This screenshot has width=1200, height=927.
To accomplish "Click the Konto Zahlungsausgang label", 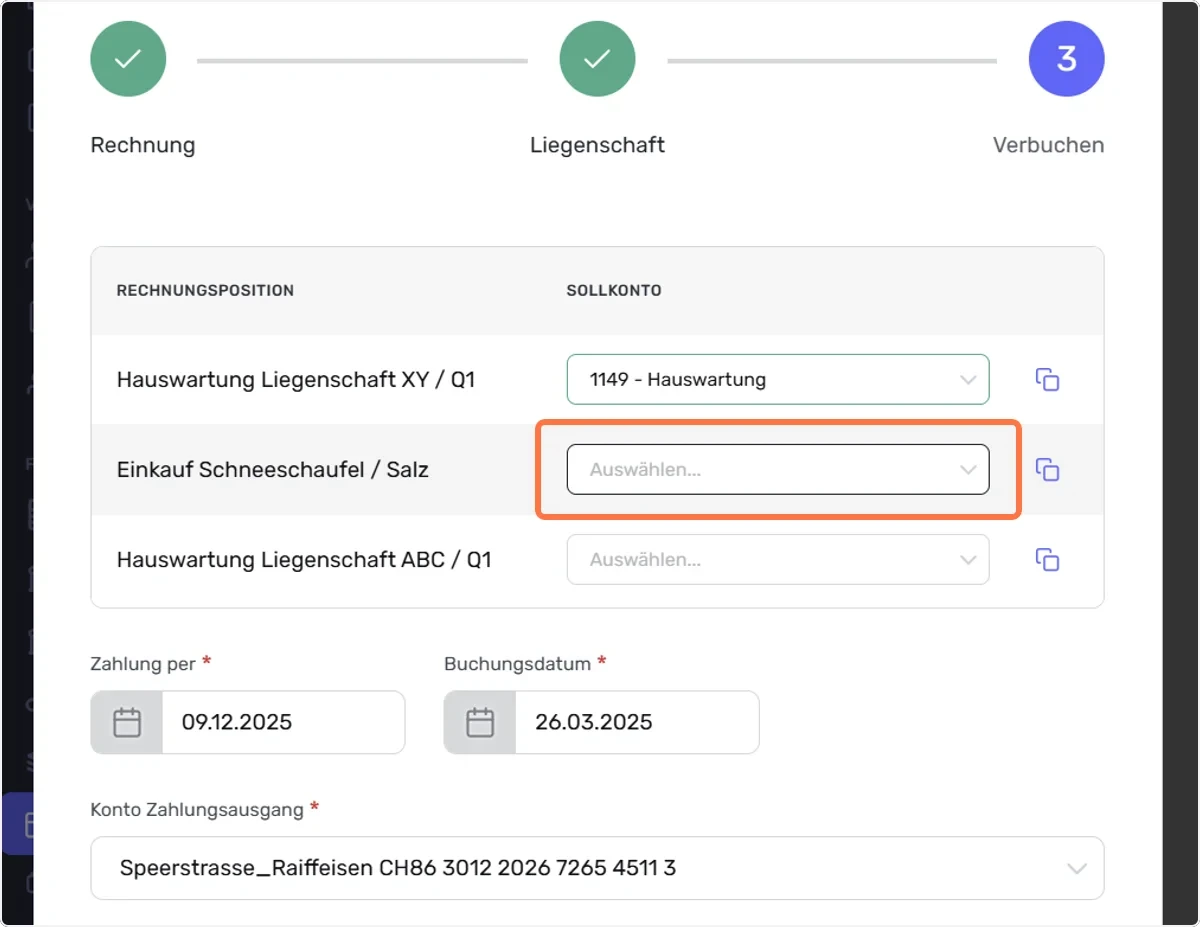I will (x=197, y=809).
